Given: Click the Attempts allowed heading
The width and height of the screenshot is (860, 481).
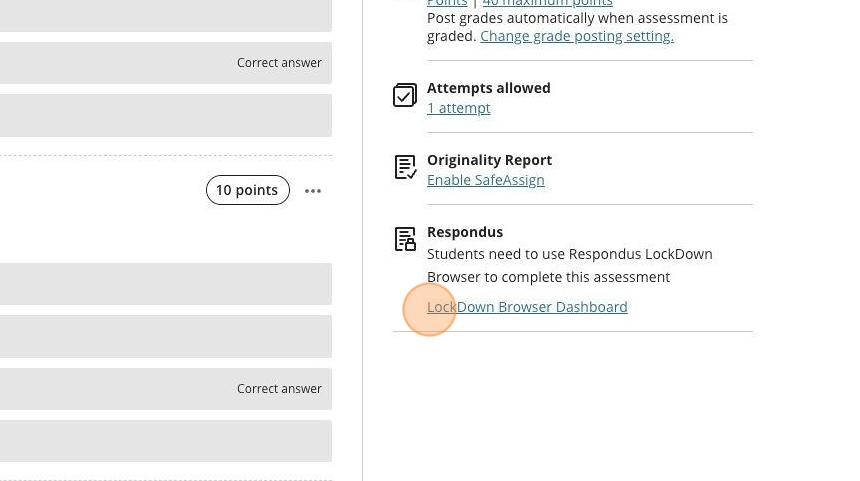Looking at the screenshot, I should pos(488,88).
